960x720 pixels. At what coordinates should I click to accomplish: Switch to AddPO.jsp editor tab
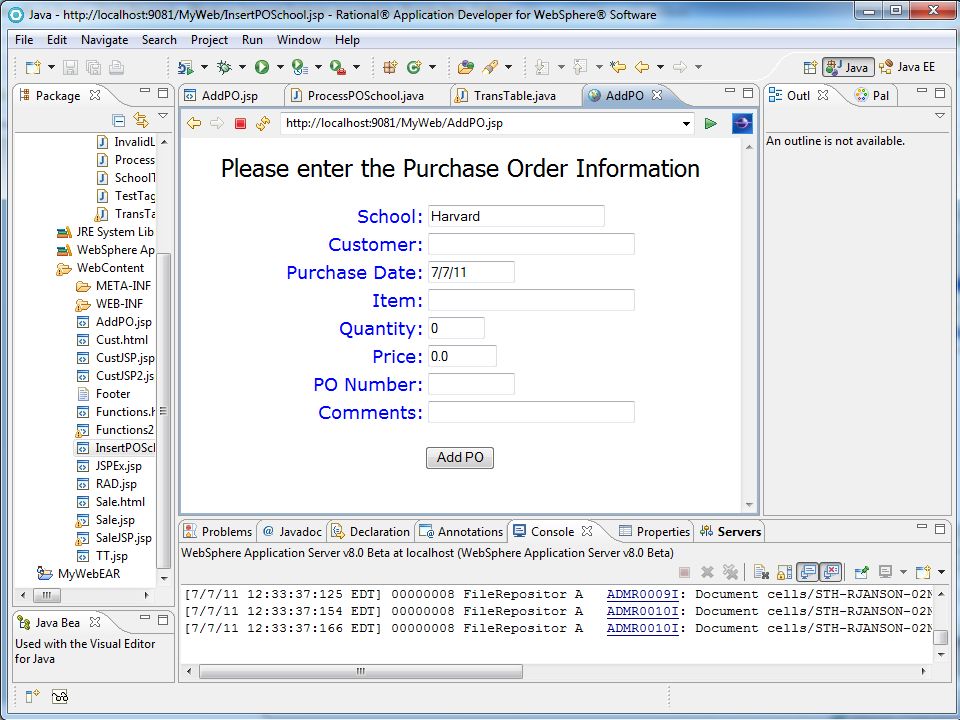(x=230, y=96)
